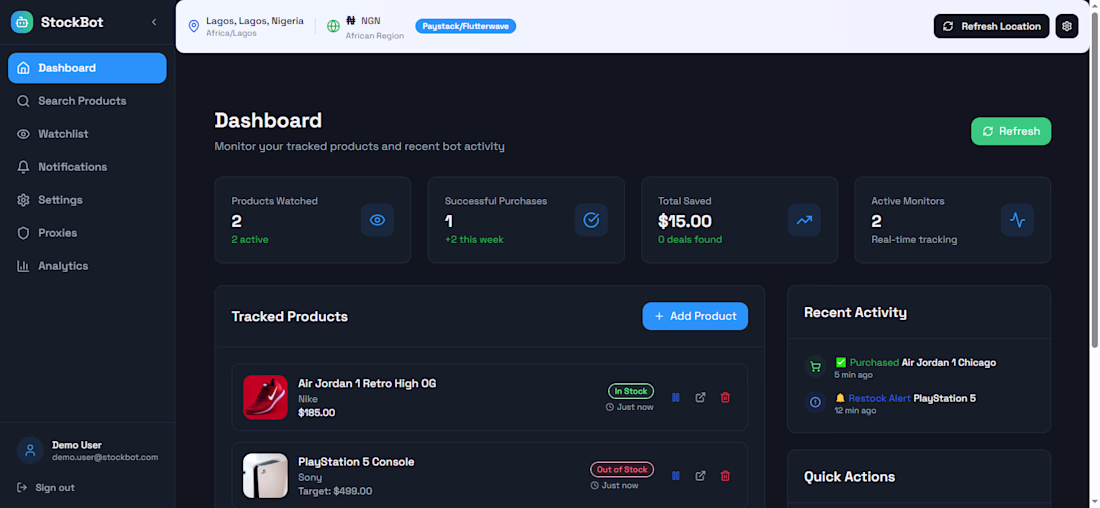
Task: Open external link for PlayStation 5 Console
Action: click(700, 476)
